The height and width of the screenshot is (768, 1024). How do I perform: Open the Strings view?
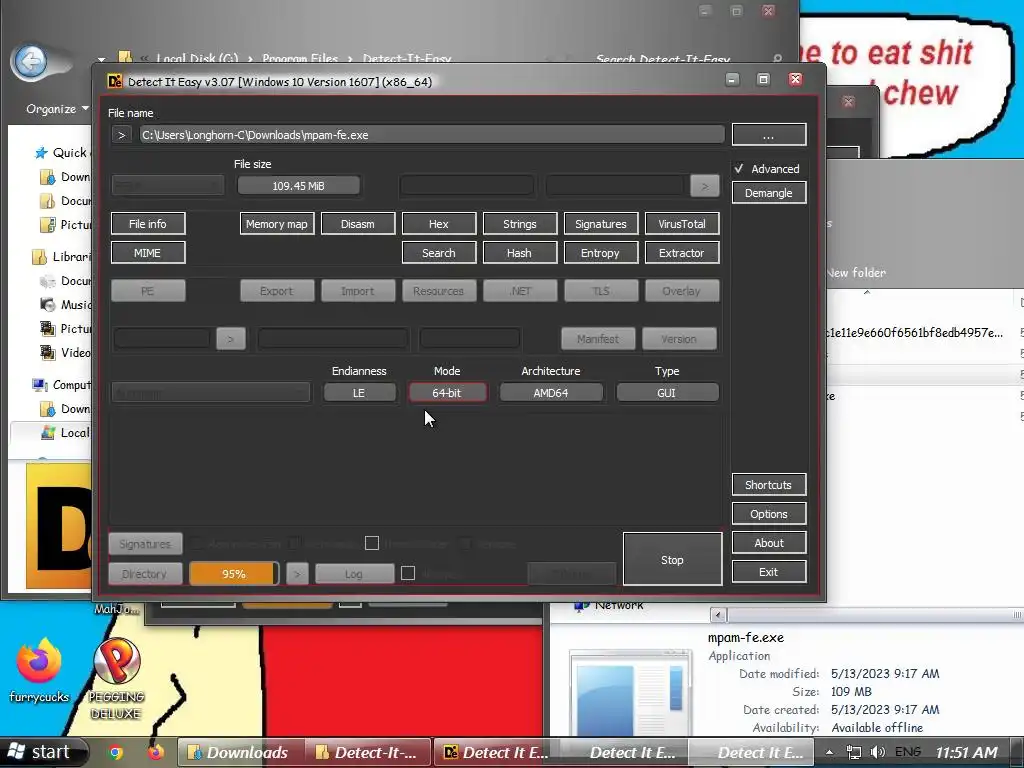(520, 223)
